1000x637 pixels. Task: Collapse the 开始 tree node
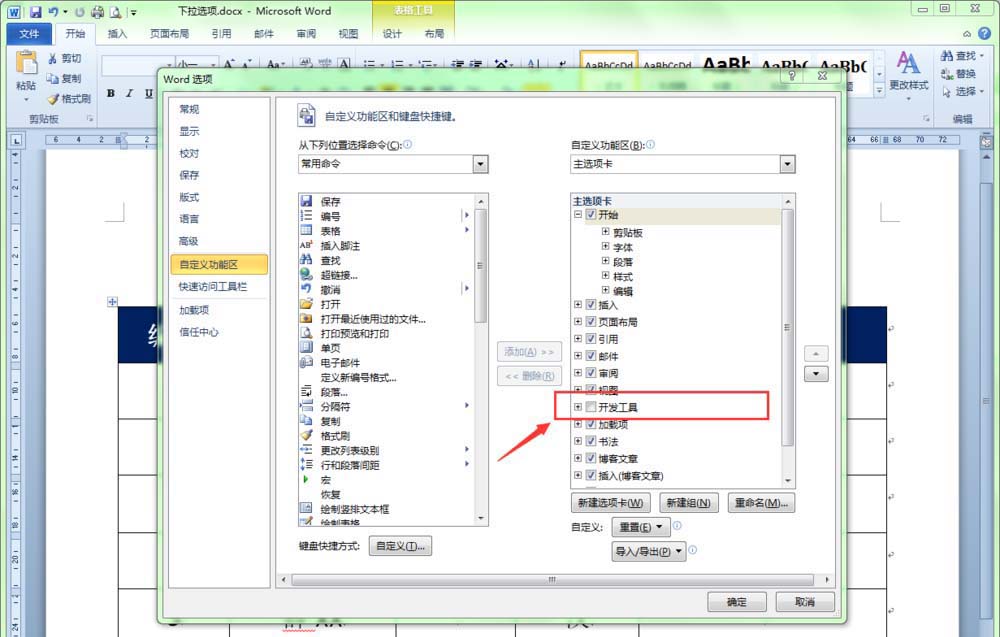578,214
